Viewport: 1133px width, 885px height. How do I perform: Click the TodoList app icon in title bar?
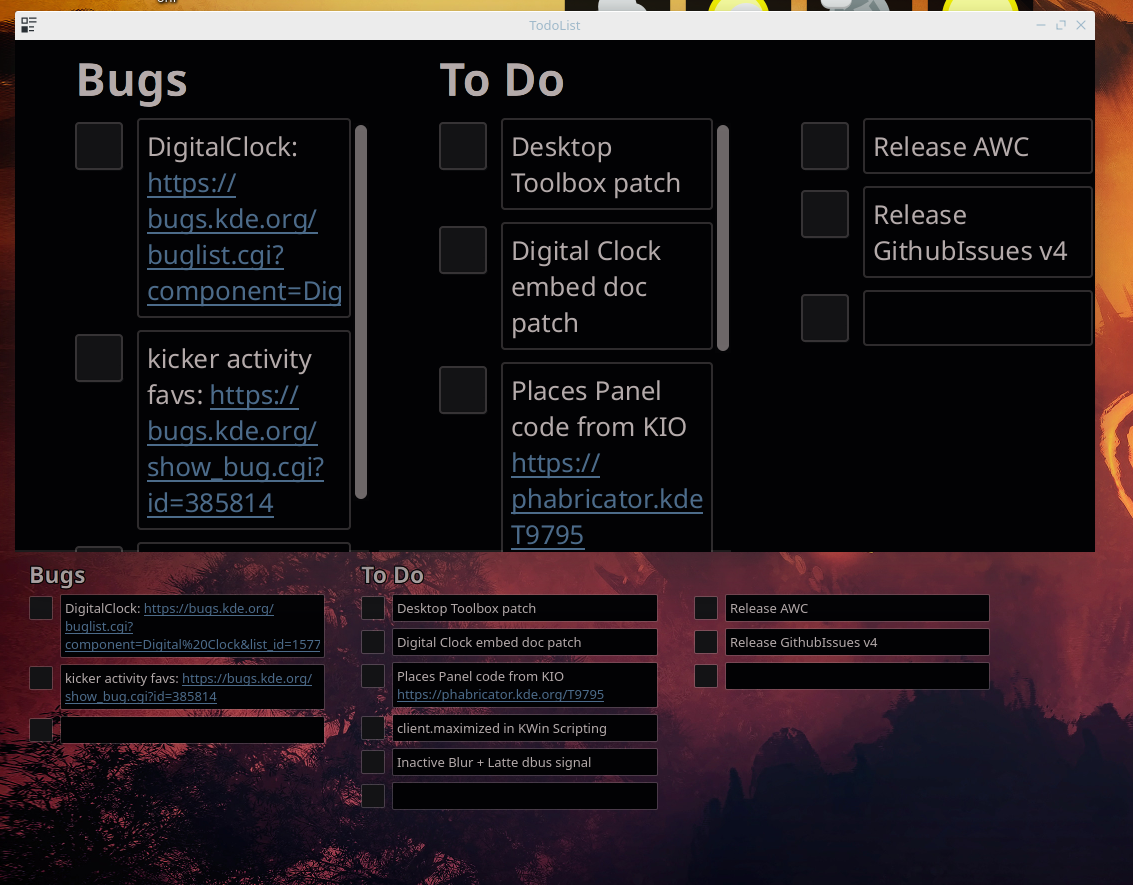tap(29, 25)
